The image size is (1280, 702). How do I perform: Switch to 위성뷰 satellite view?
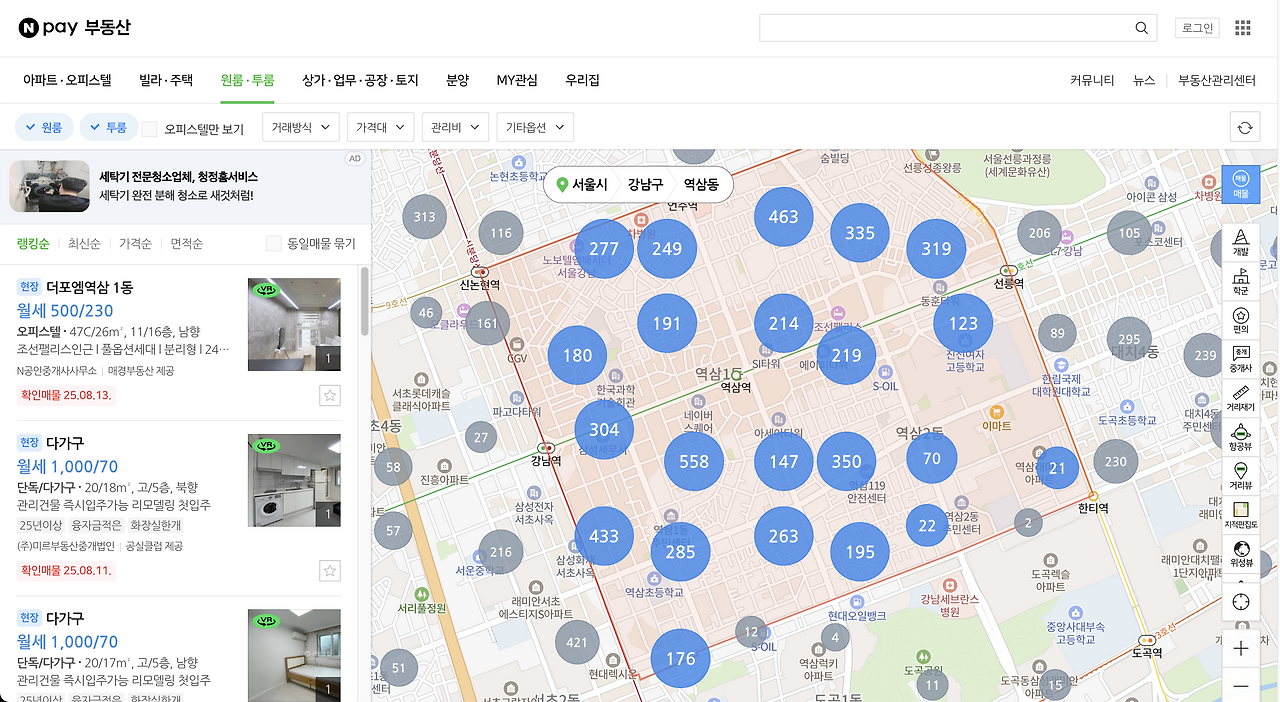click(1241, 555)
